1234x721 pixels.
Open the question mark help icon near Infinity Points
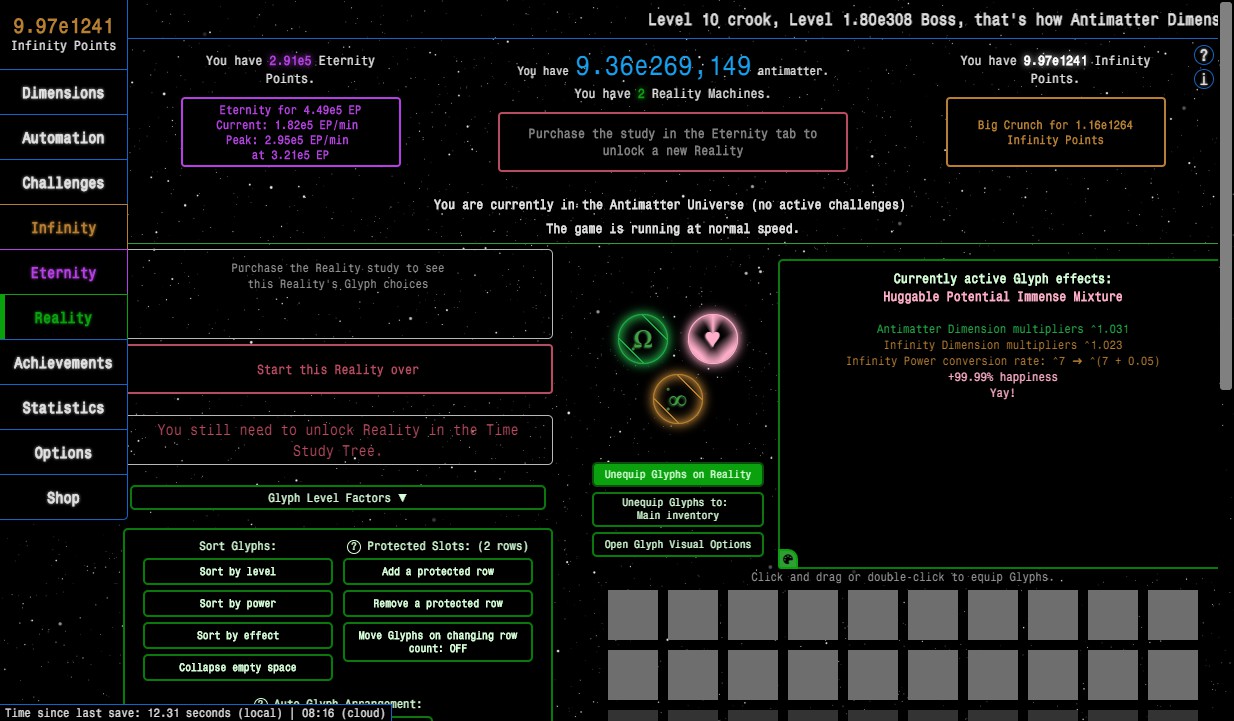point(1204,55)
